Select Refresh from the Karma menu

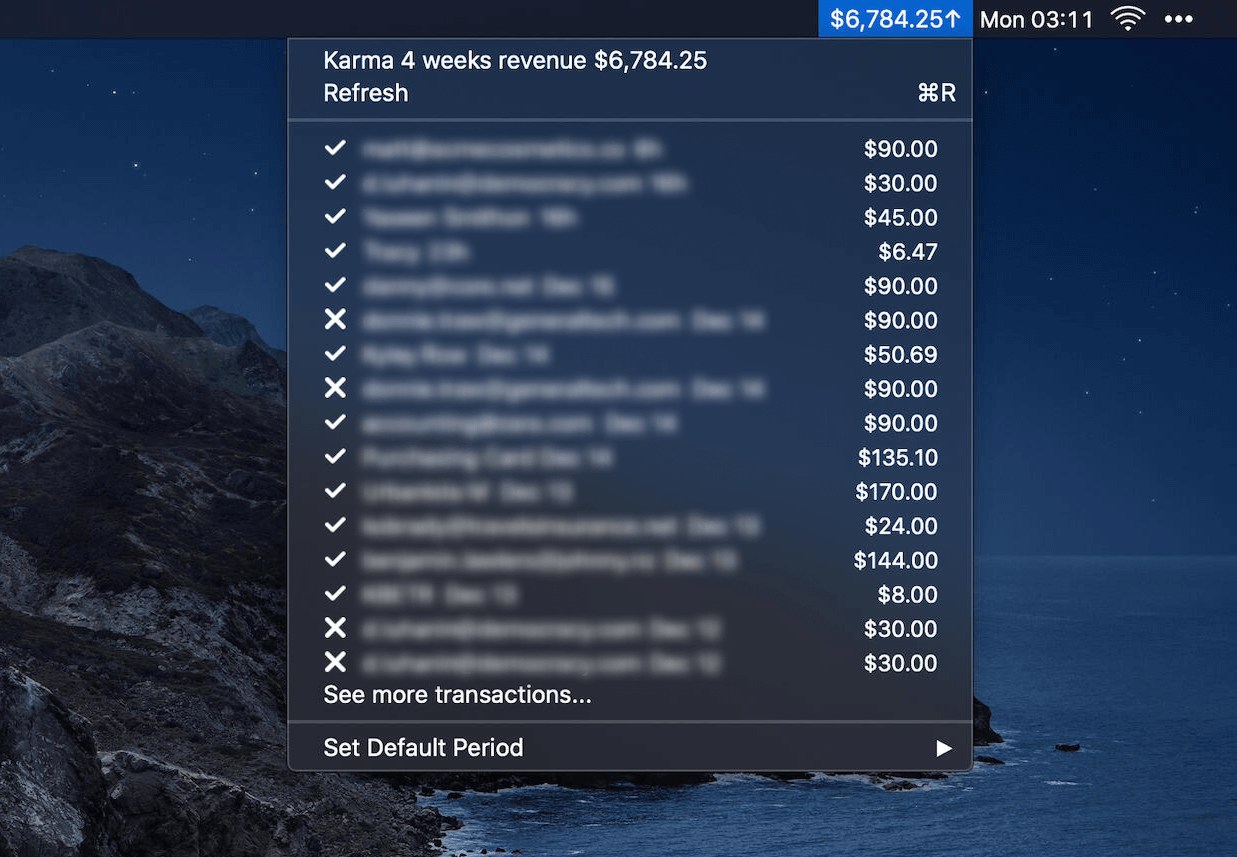[366, 93]
